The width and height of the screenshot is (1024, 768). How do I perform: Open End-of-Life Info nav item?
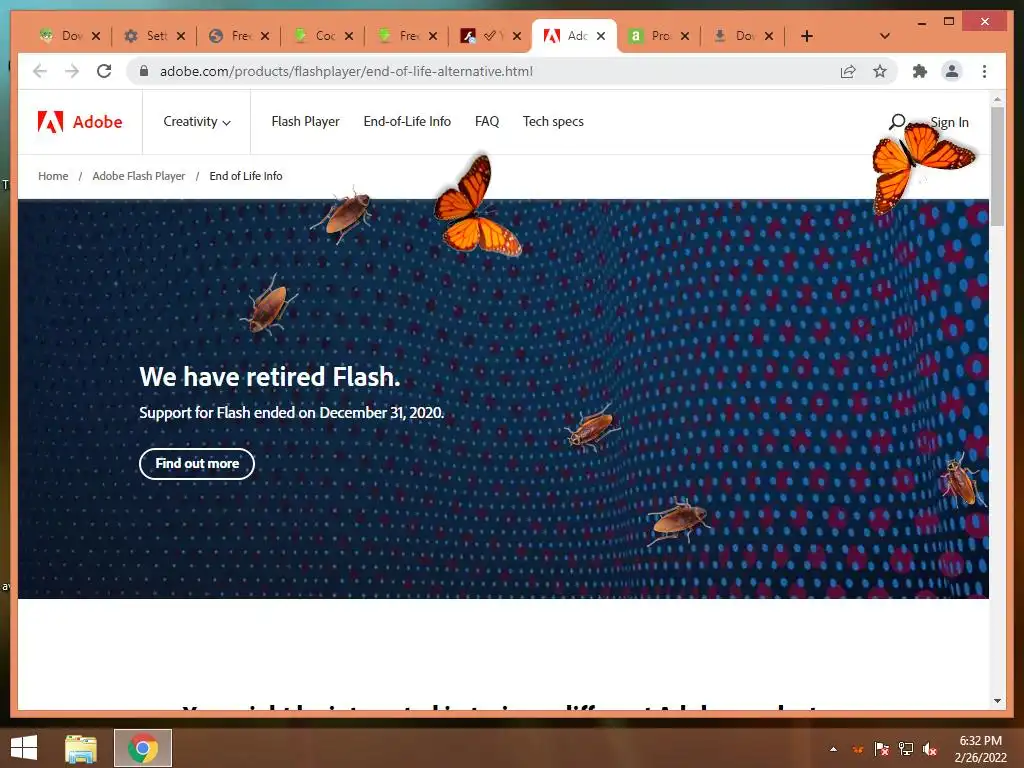point(407,121)
